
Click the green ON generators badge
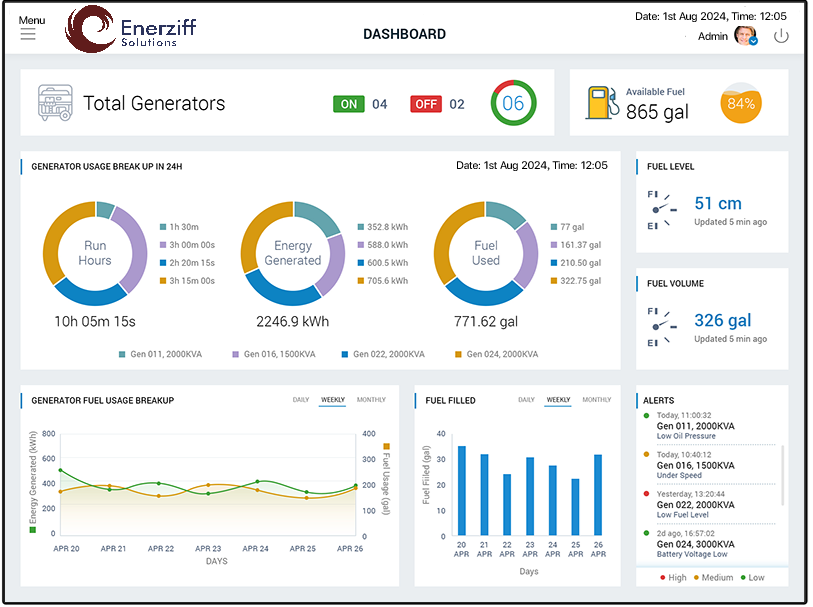point(349,104)
